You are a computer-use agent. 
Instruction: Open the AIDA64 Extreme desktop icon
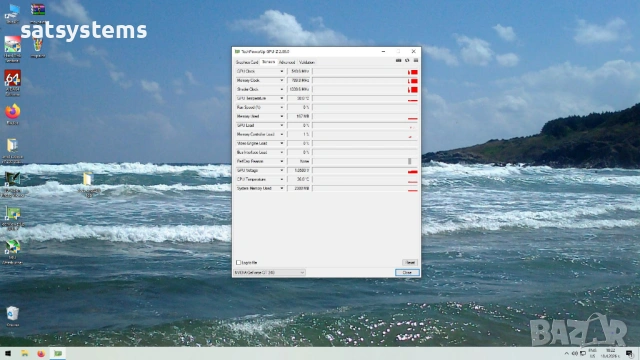point(12,83)
